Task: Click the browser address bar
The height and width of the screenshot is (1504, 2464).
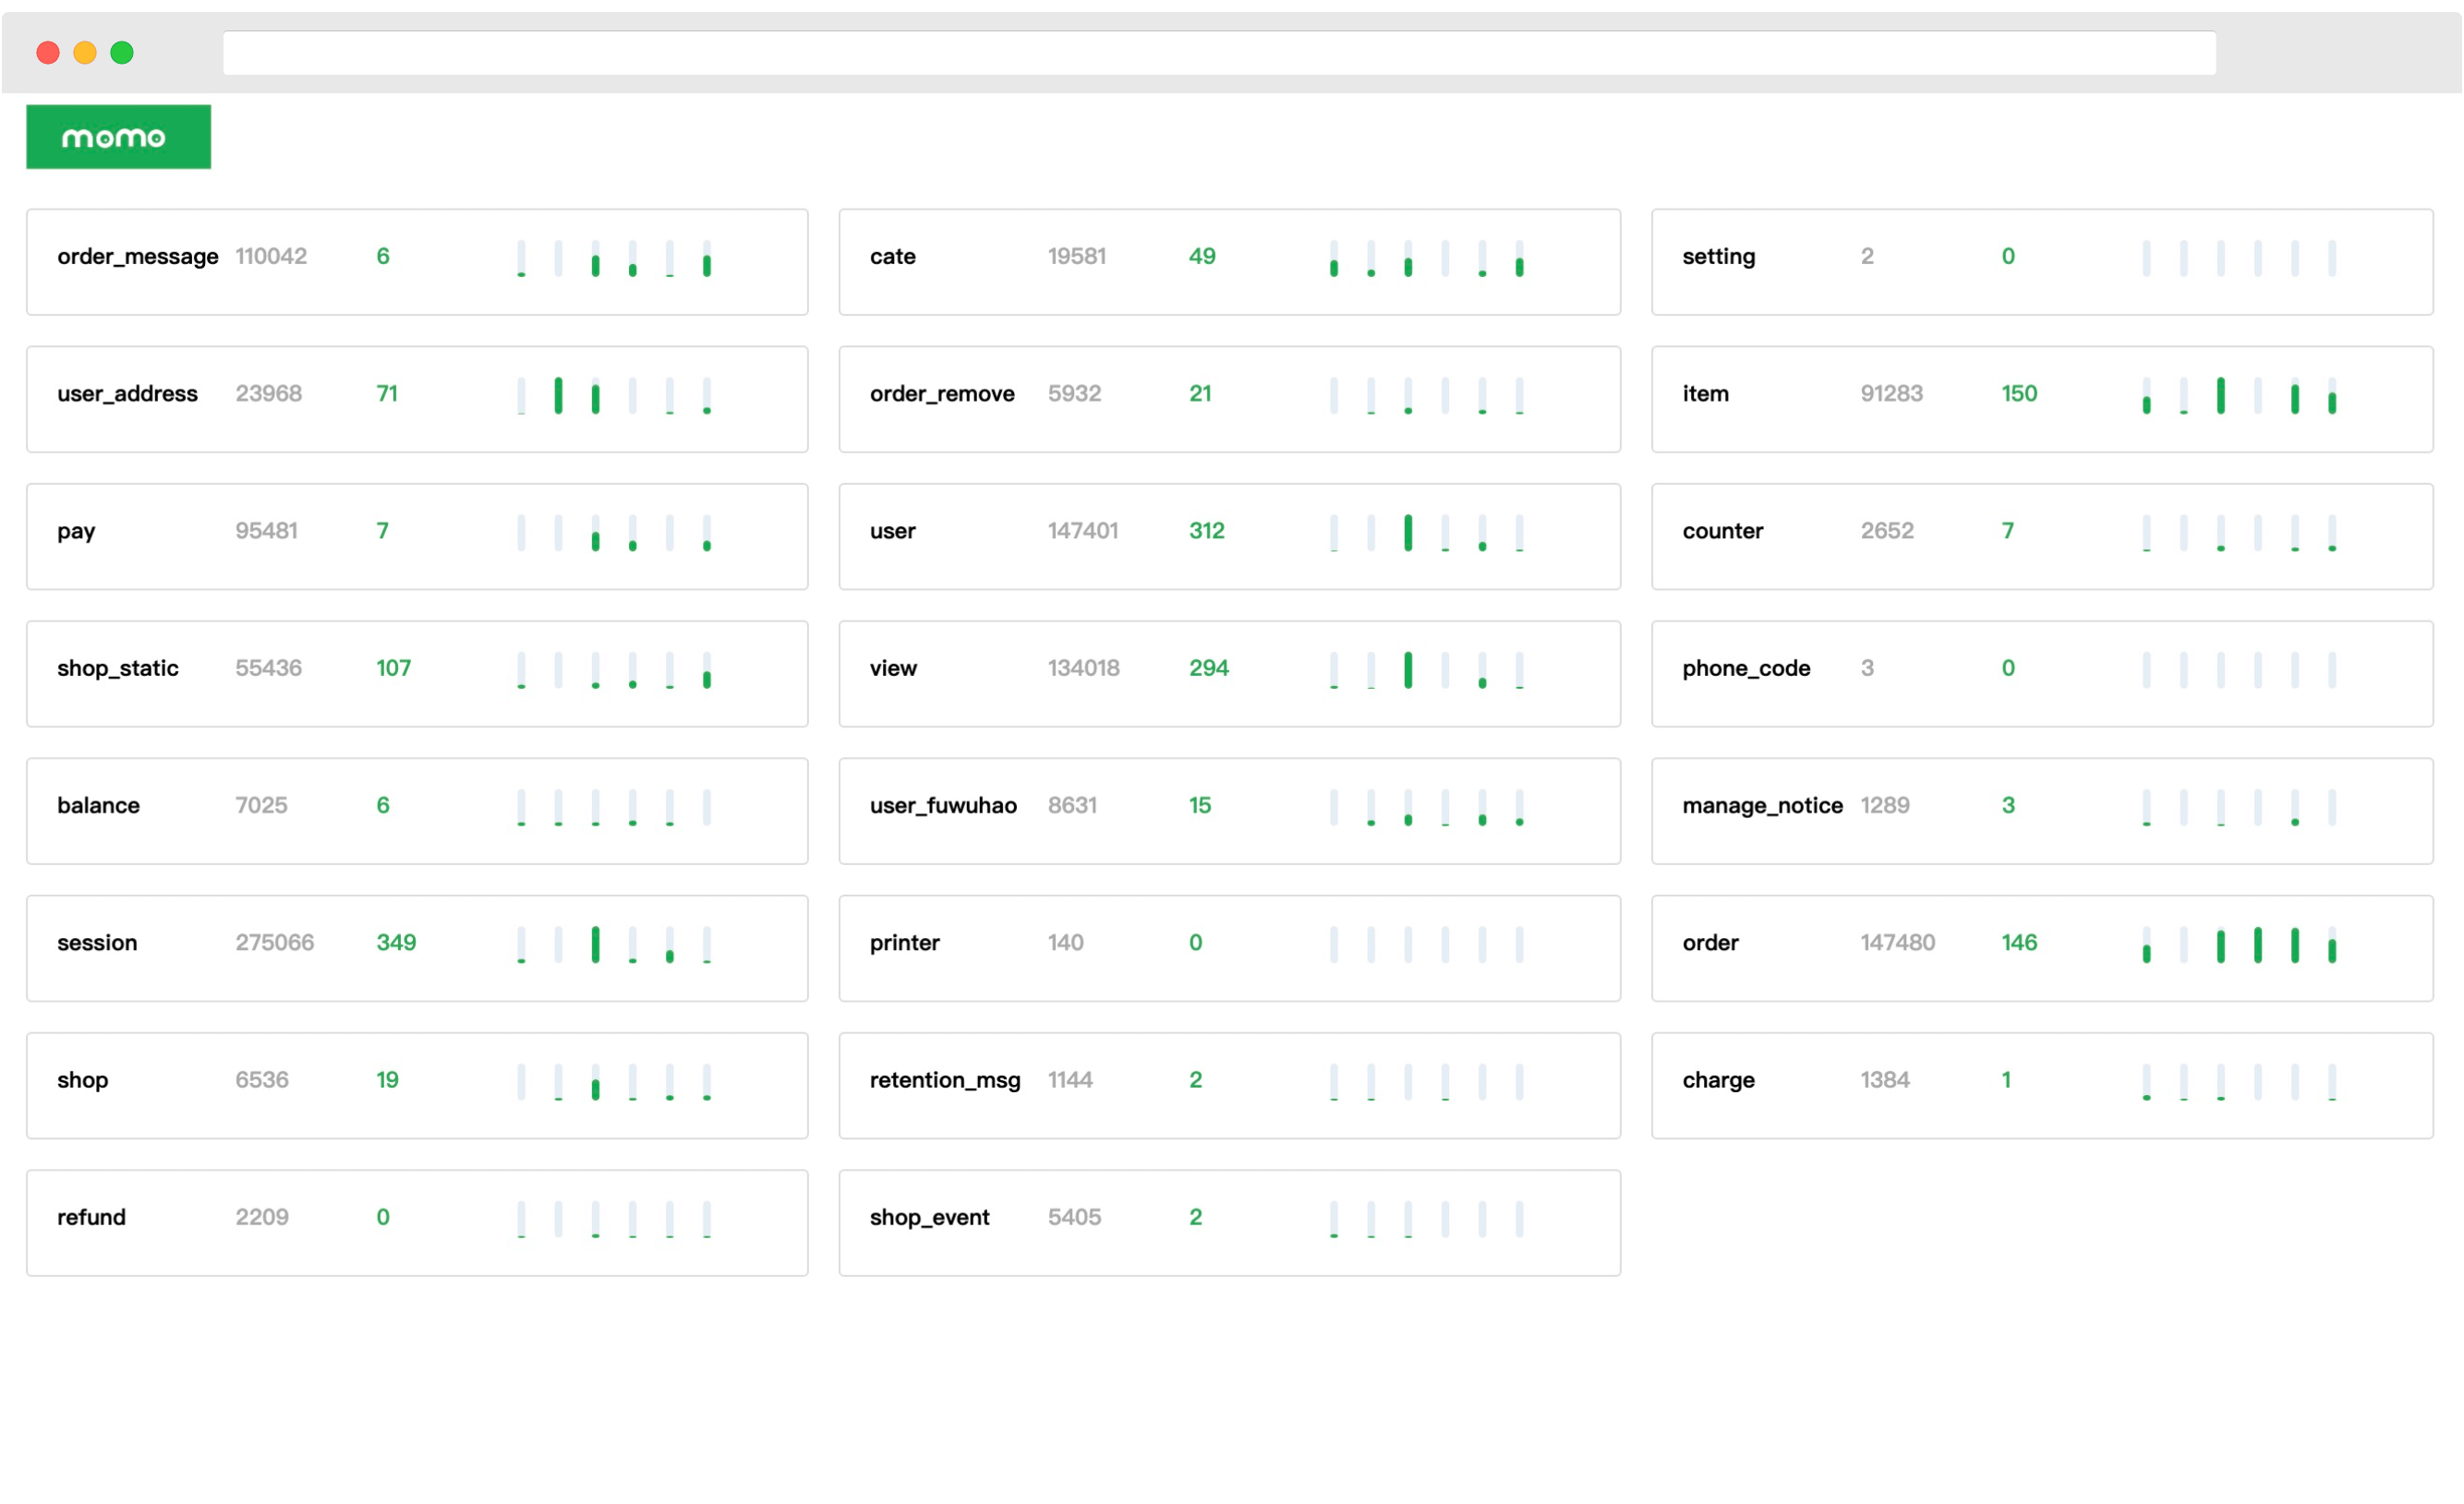Action: pyautogui.click(x=1220, y=52)
